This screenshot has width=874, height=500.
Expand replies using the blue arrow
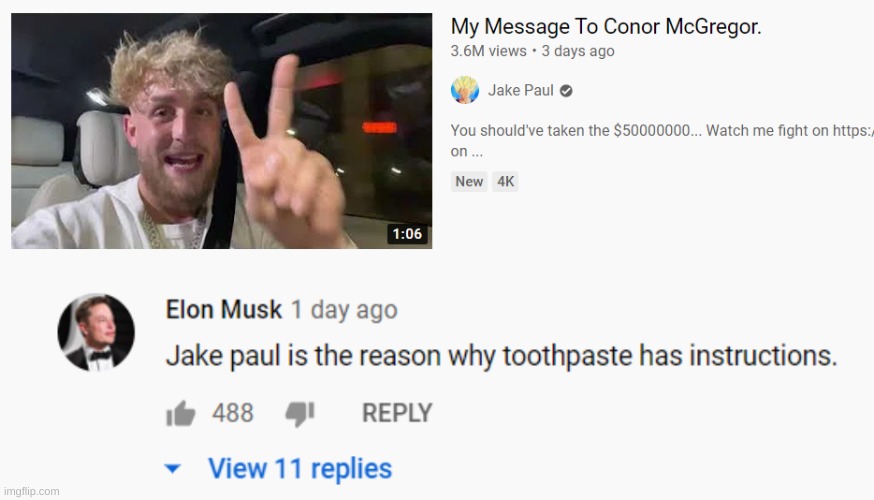[173, 469]
